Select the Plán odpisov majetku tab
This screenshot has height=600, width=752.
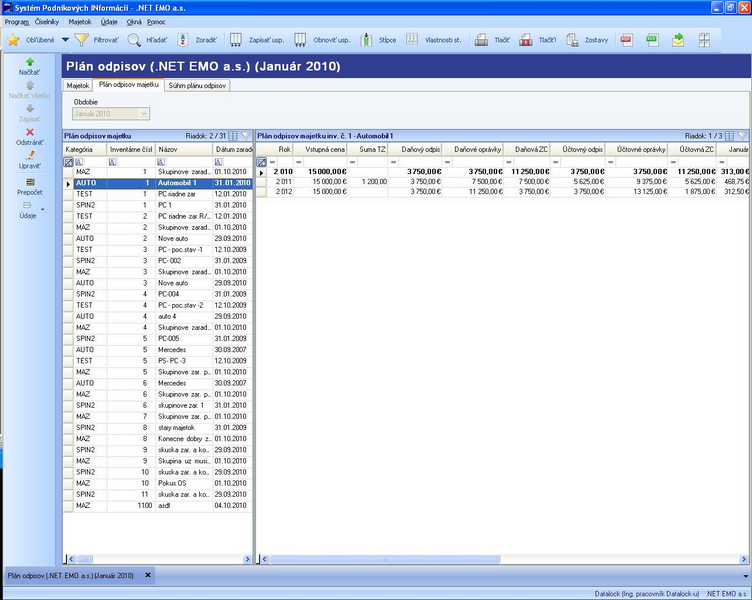[129, 84]
